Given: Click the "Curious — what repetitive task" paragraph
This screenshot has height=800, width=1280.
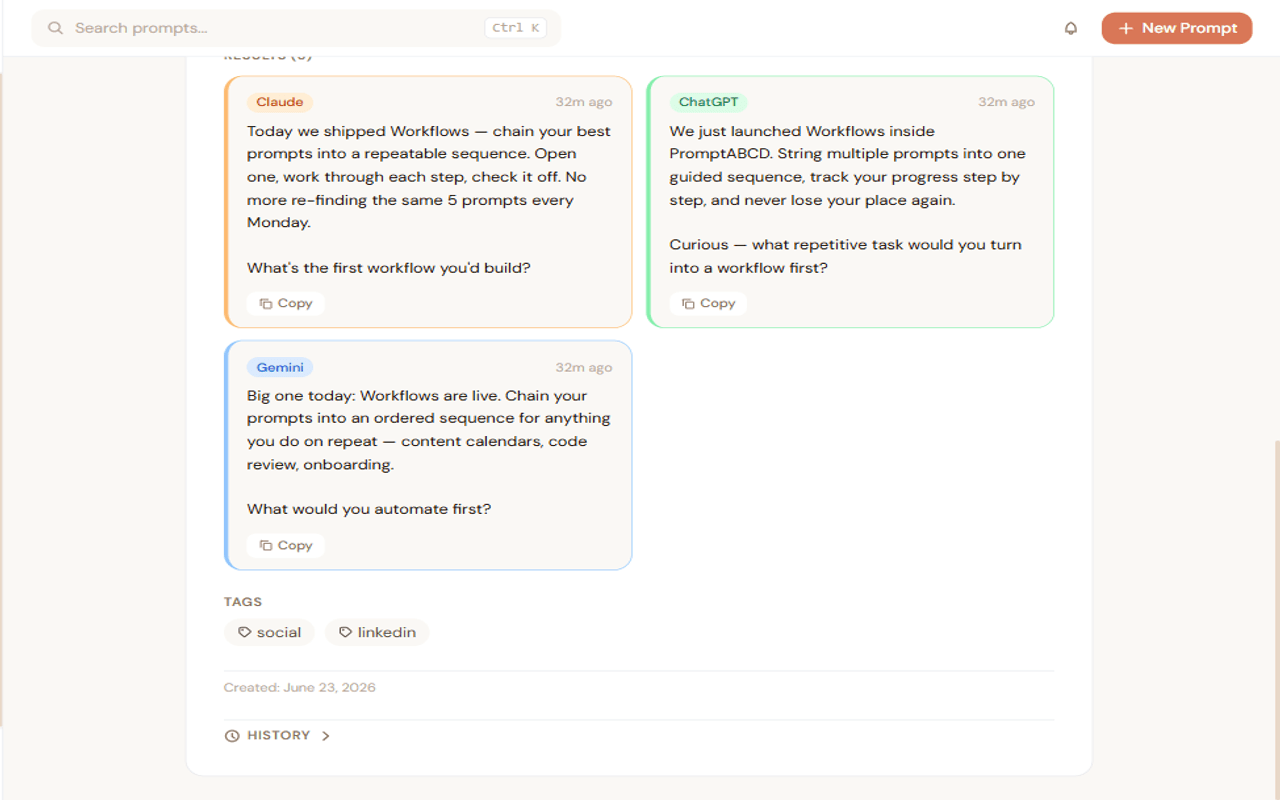Looking at the screenshot, I should (x=846, y=256).
